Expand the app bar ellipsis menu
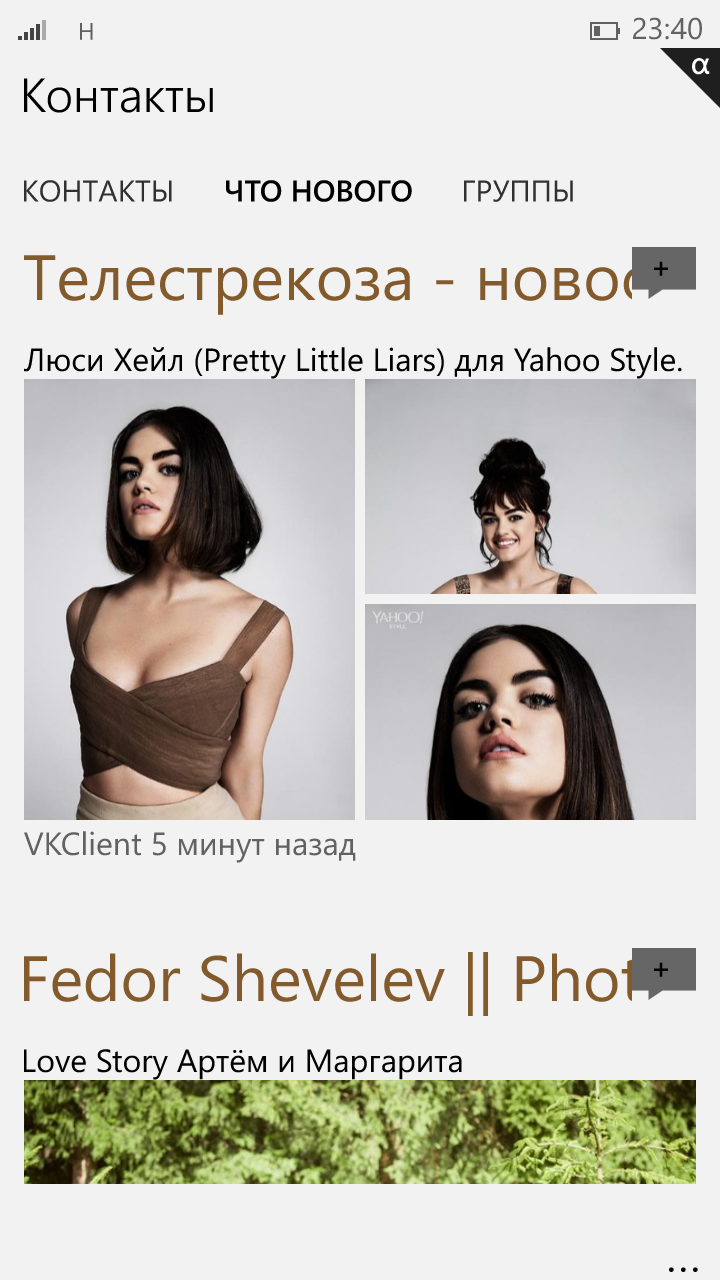Viewport: 720px width, 1280px height. tap(683, 1269)
